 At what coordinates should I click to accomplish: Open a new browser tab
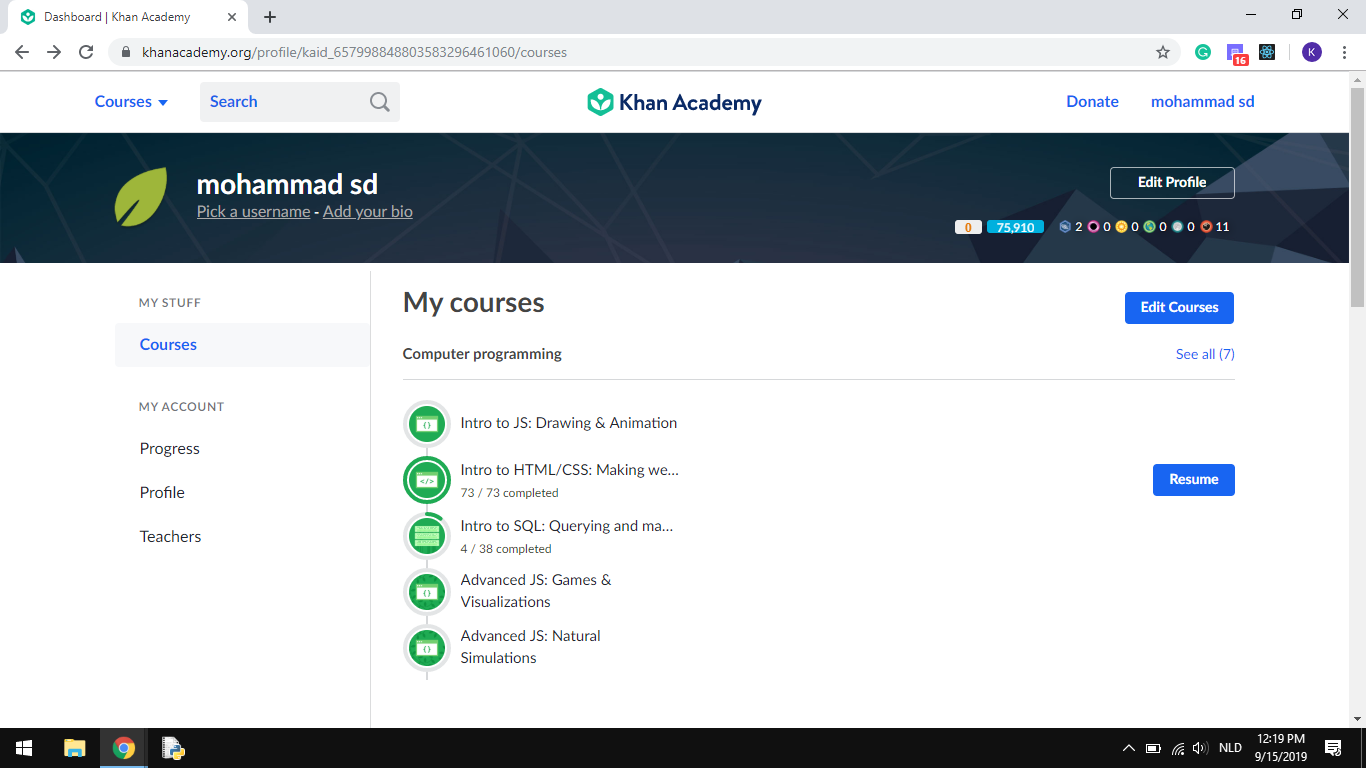270,17
